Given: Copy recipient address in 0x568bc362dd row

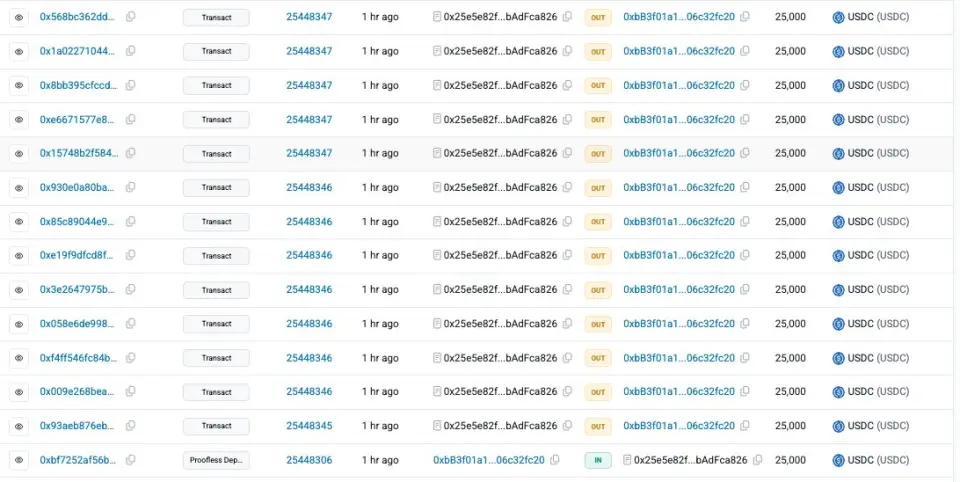Looking at the screenshot, I should coord(745,17).
